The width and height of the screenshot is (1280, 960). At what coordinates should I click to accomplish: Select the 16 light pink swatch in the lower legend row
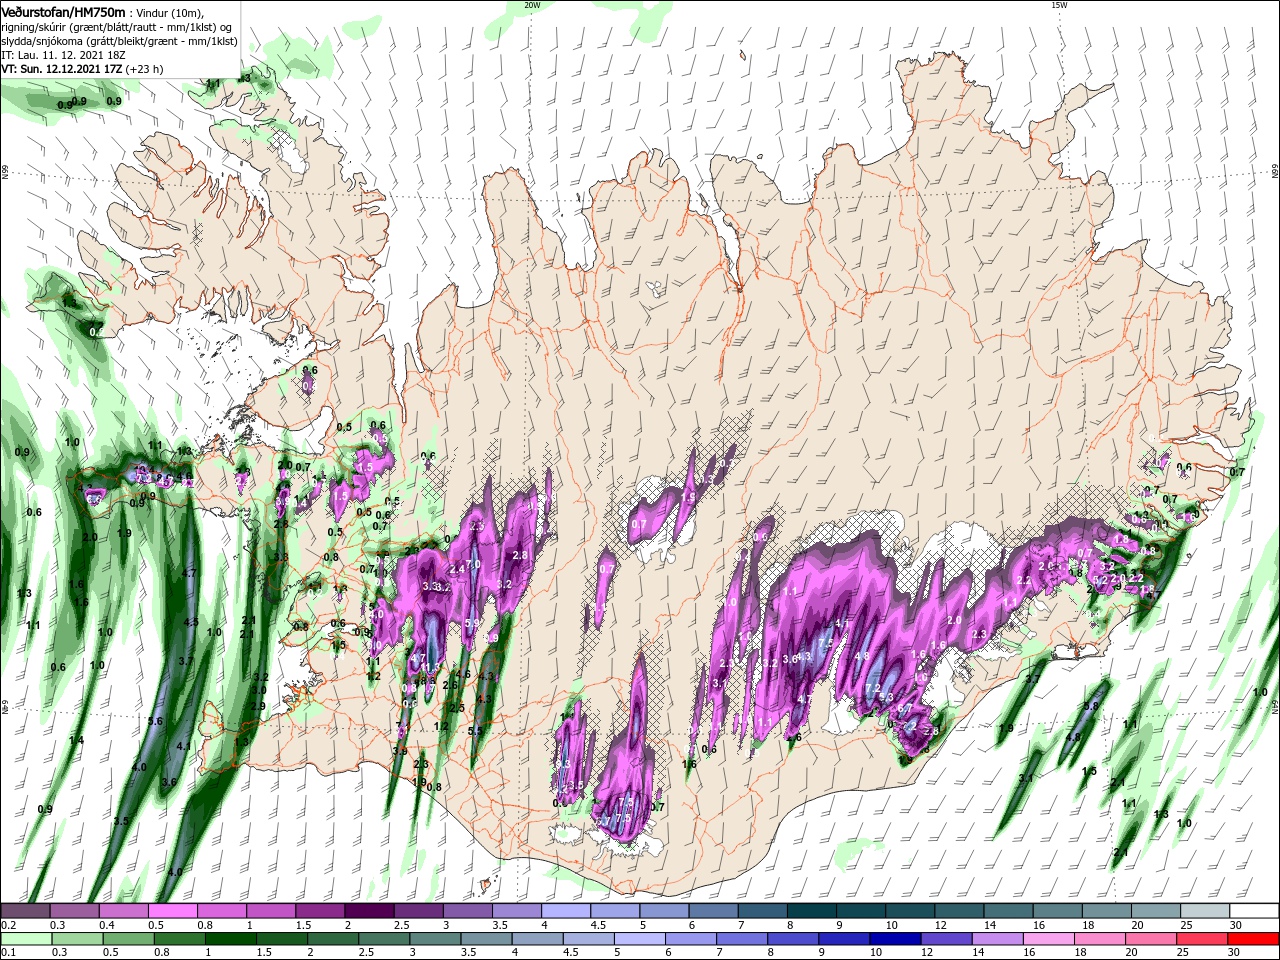click(x=1047, y=939)
